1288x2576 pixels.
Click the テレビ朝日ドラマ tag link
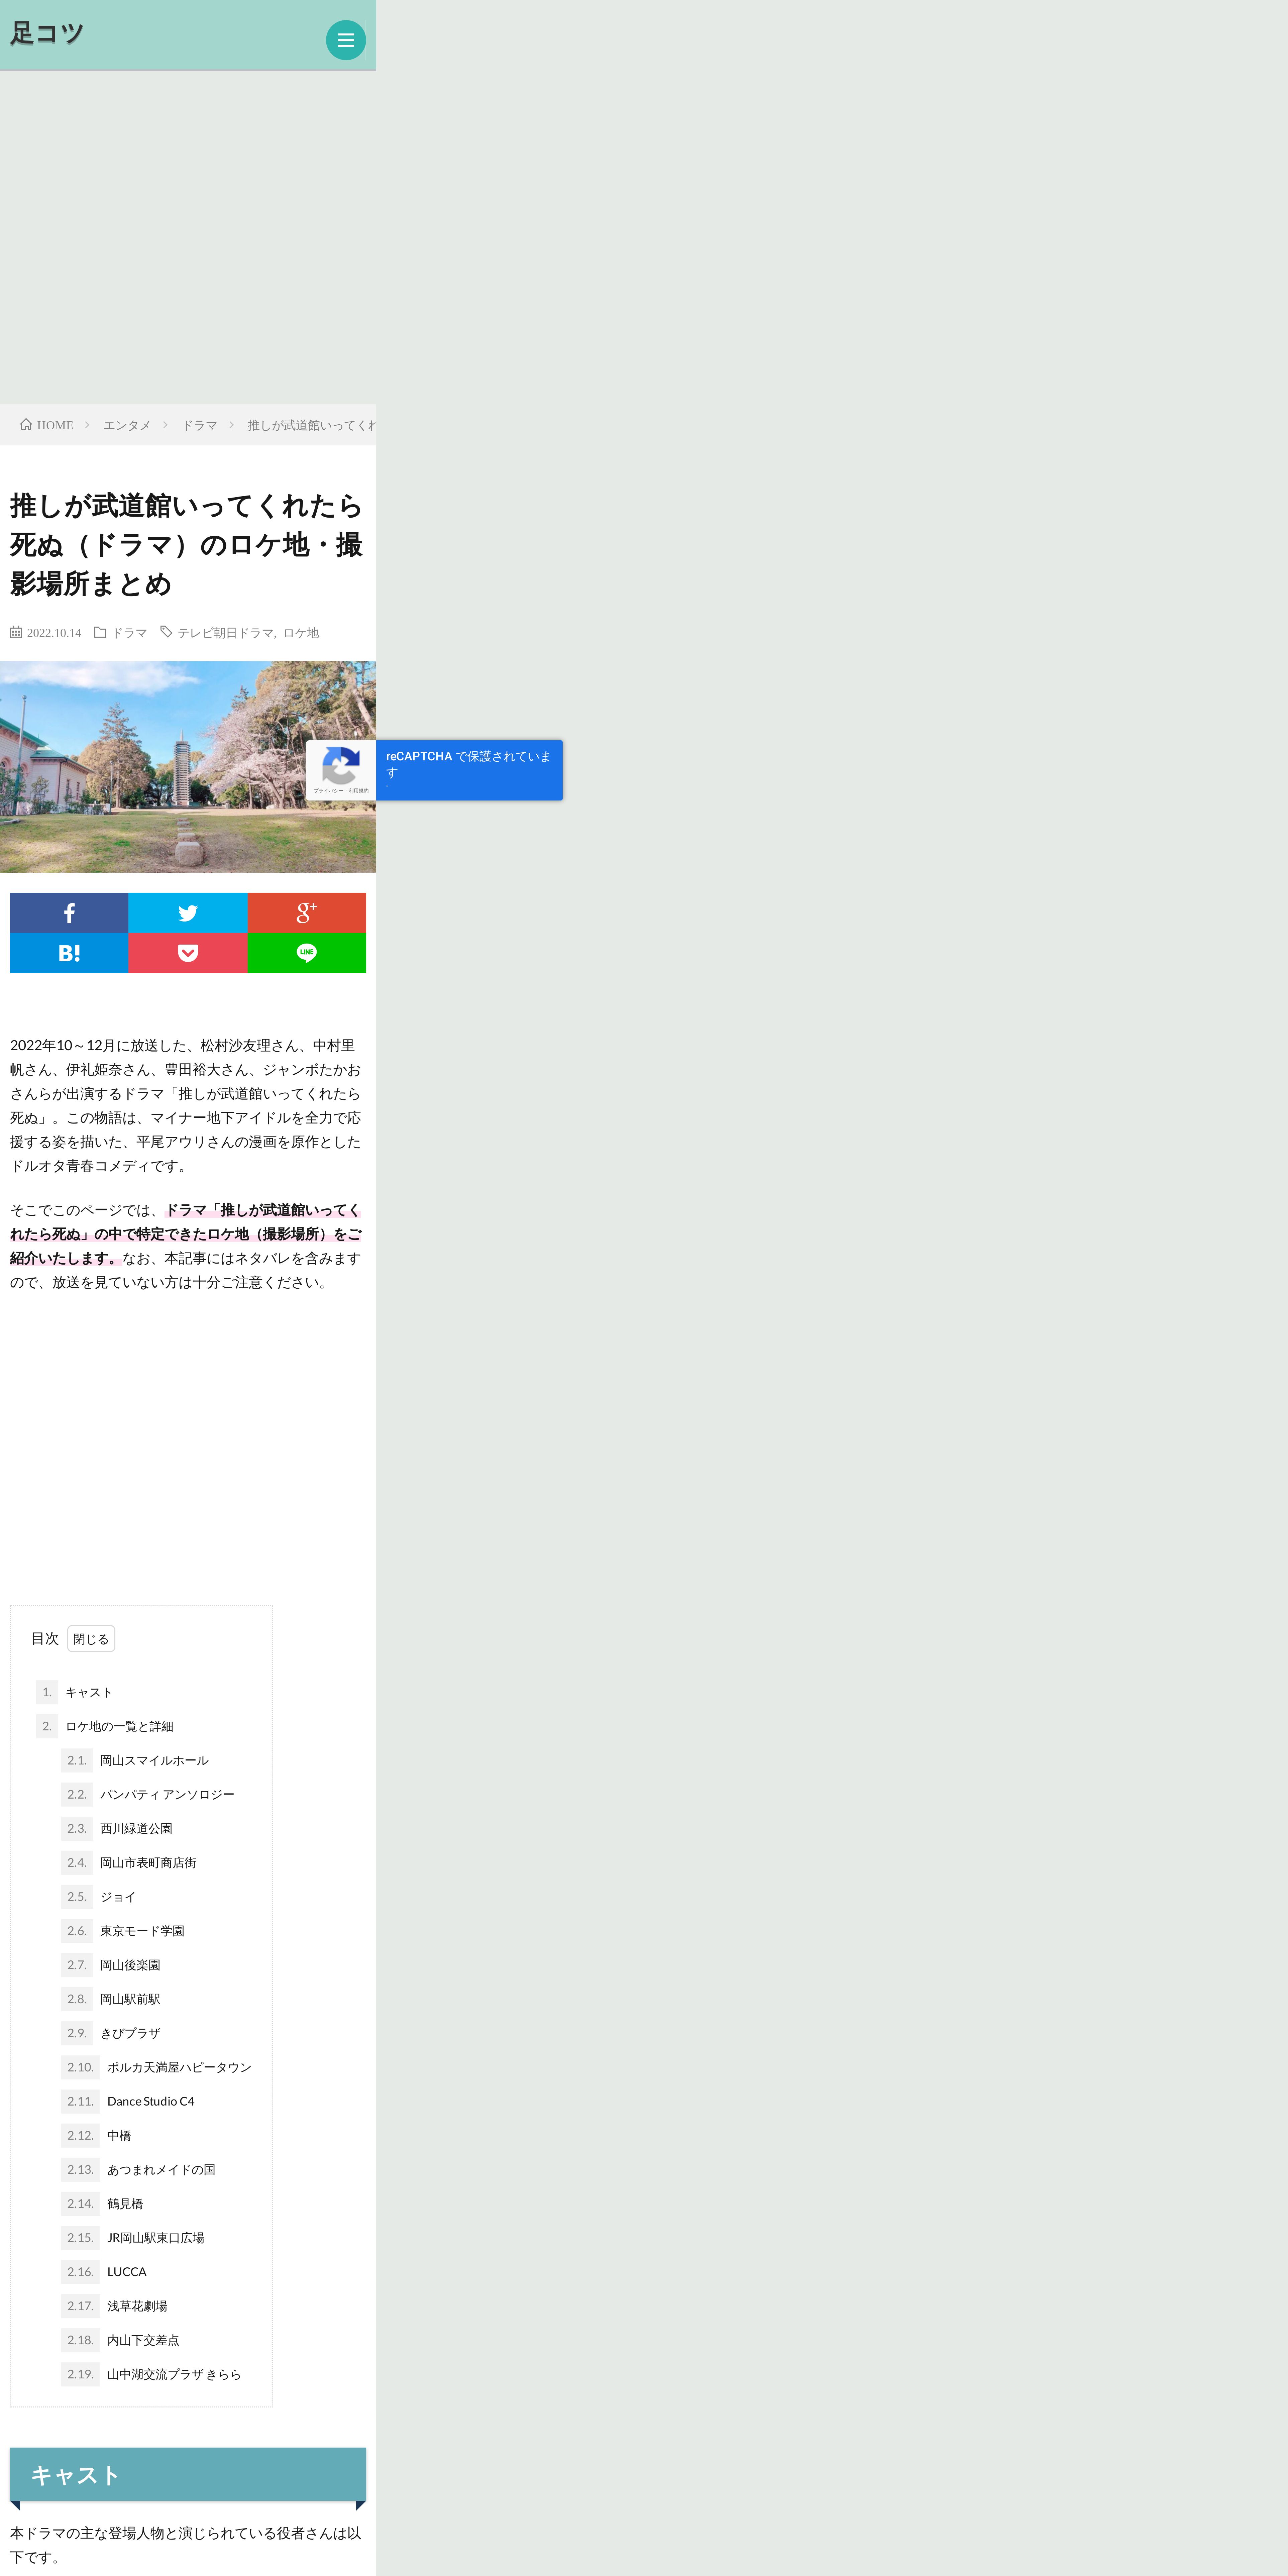click(225, 633)
